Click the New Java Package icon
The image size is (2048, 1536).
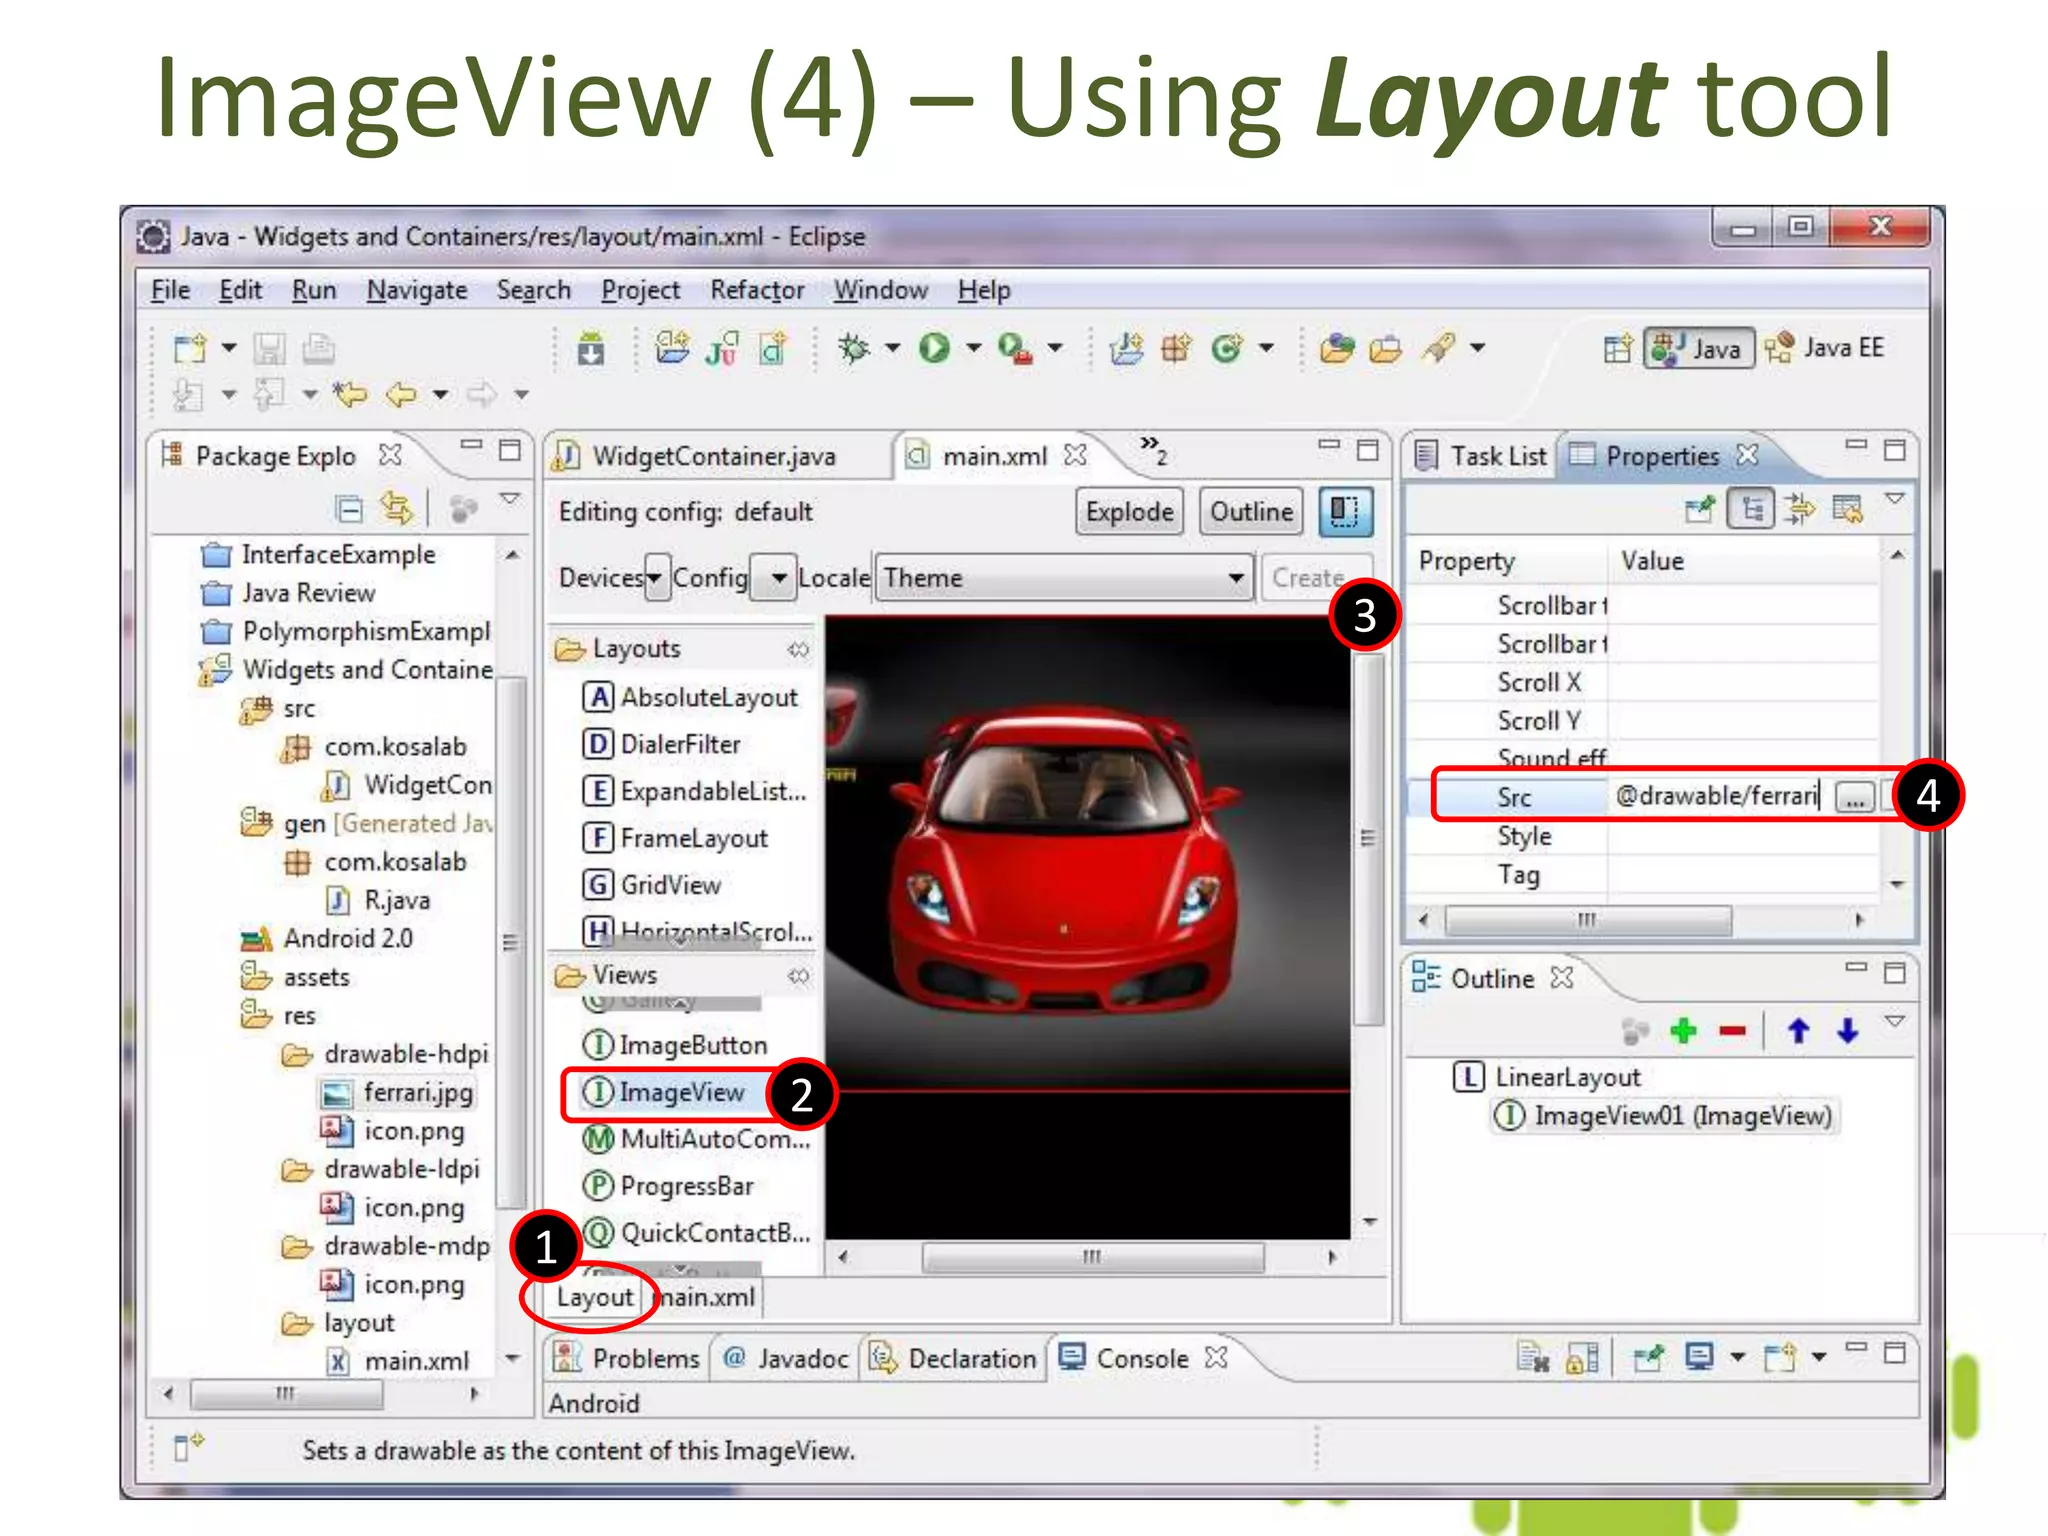coord(1176,348)
